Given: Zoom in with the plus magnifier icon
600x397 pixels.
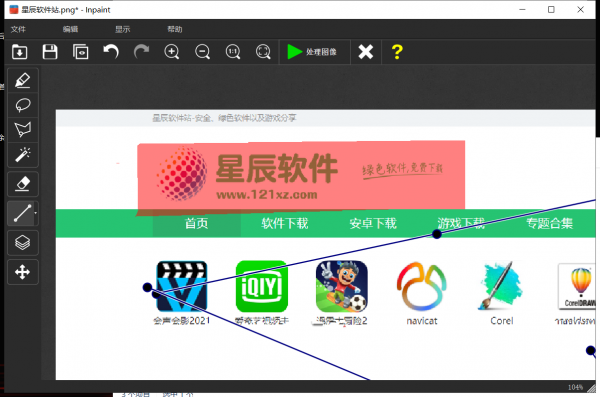Looking at the screenshot, I should tap(172, 52).
